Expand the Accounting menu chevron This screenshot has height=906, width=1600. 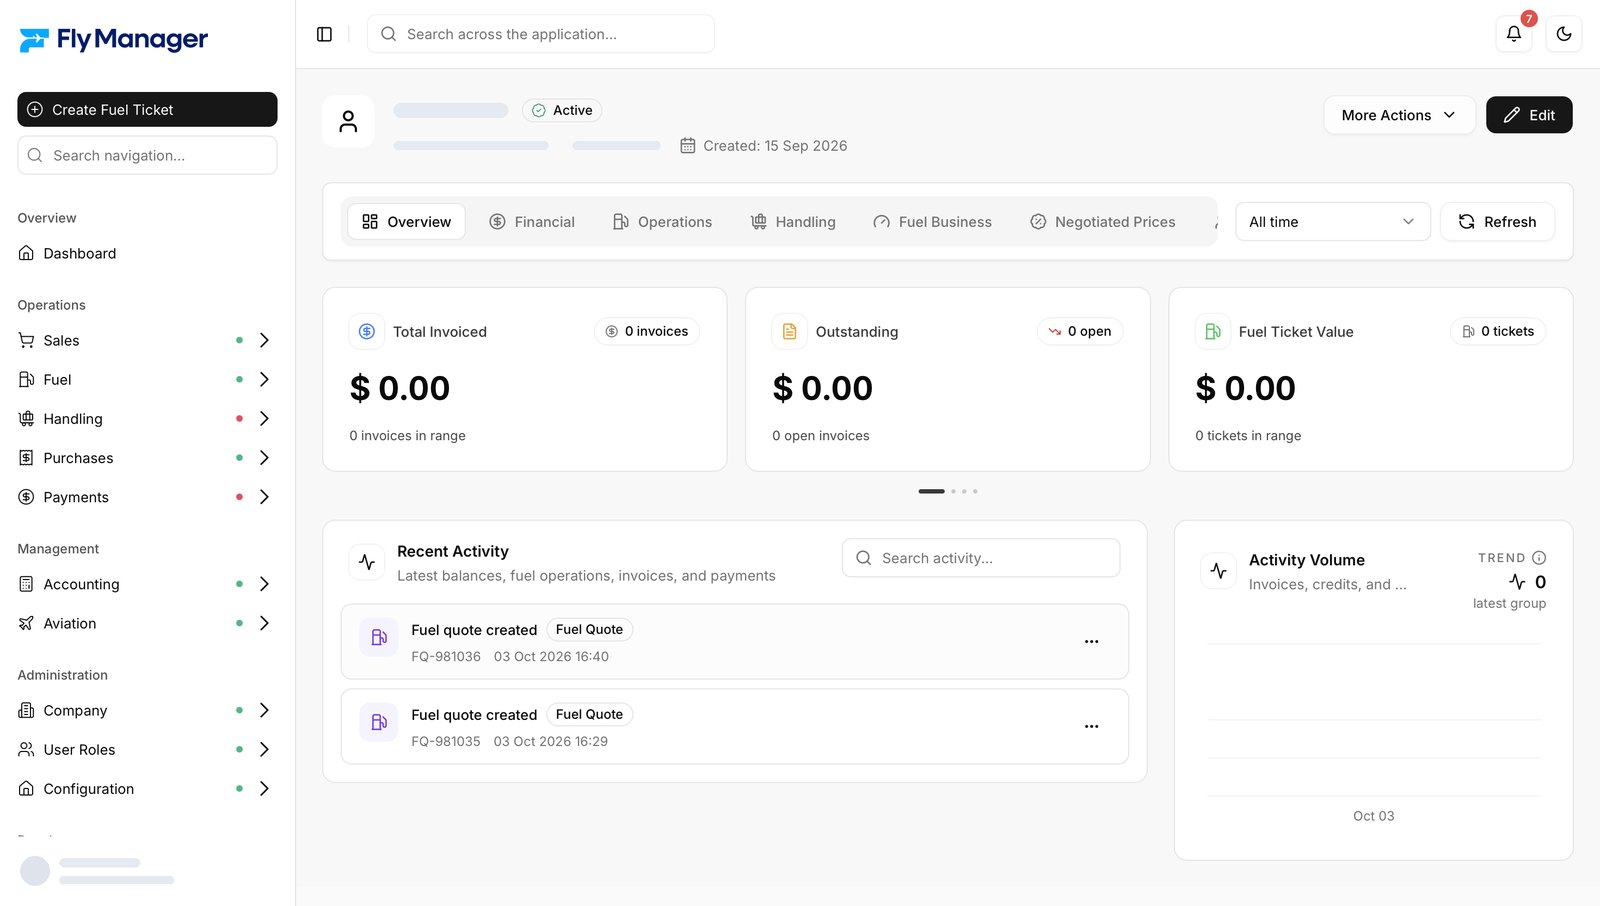(x=264, y=584)
